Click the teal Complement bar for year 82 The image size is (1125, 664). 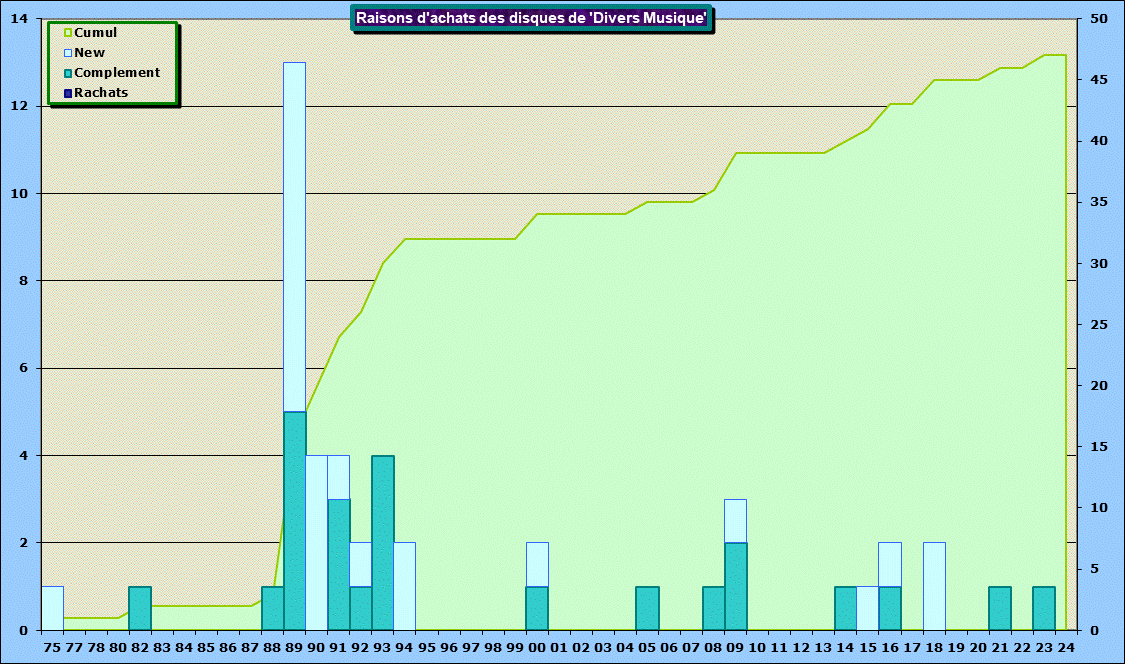(x=140, y=608)
